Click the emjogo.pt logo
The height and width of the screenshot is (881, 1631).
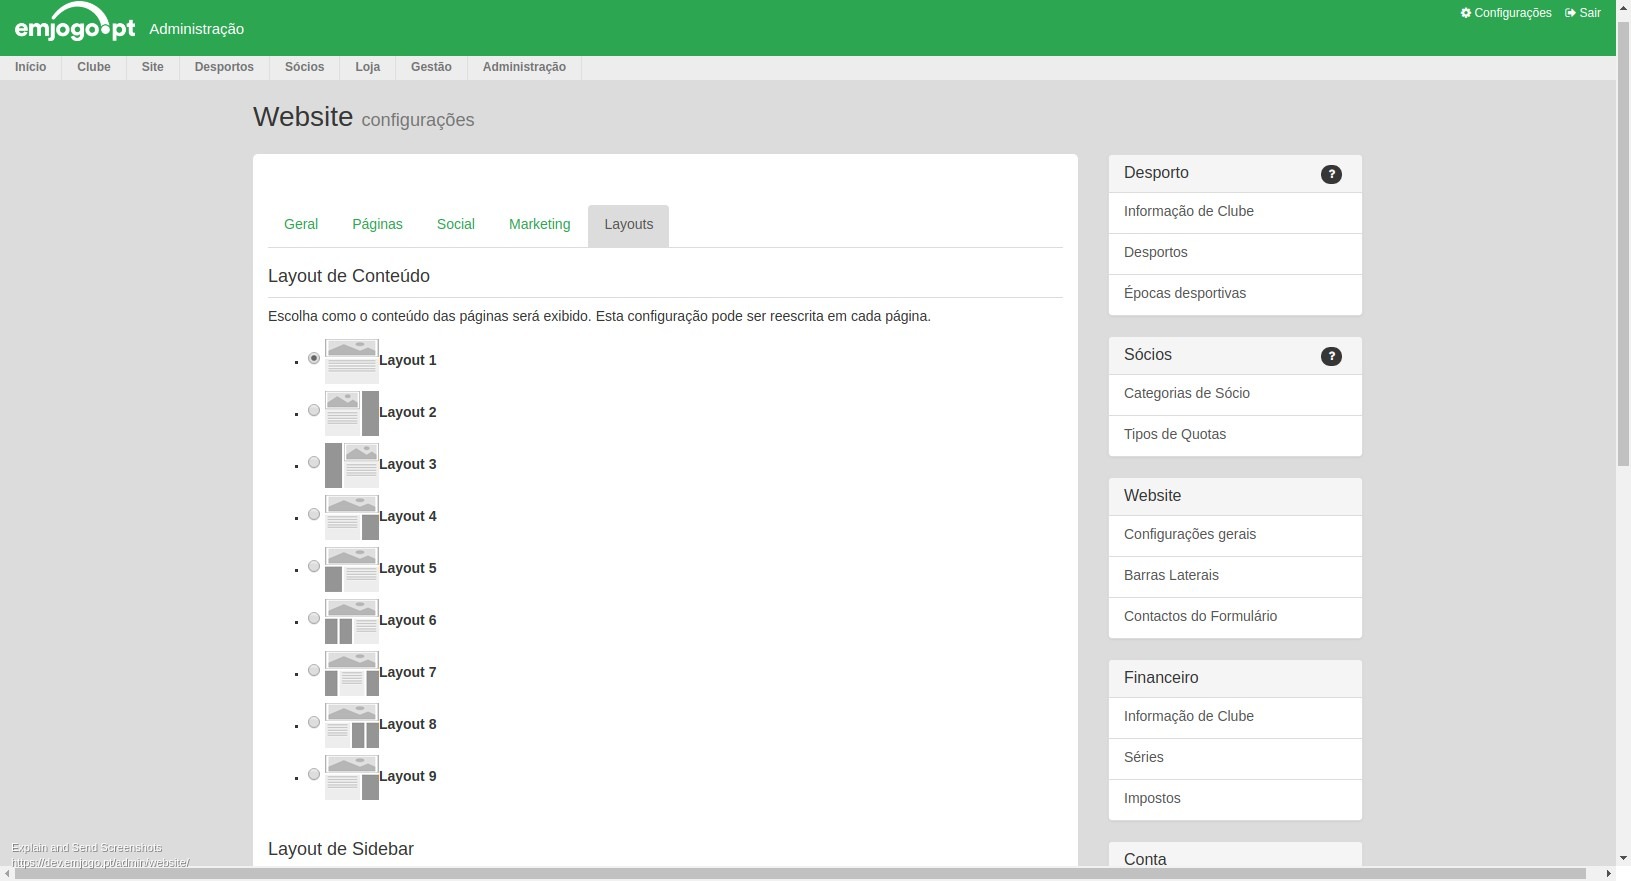pyautogui.click(x=74, y=24)
